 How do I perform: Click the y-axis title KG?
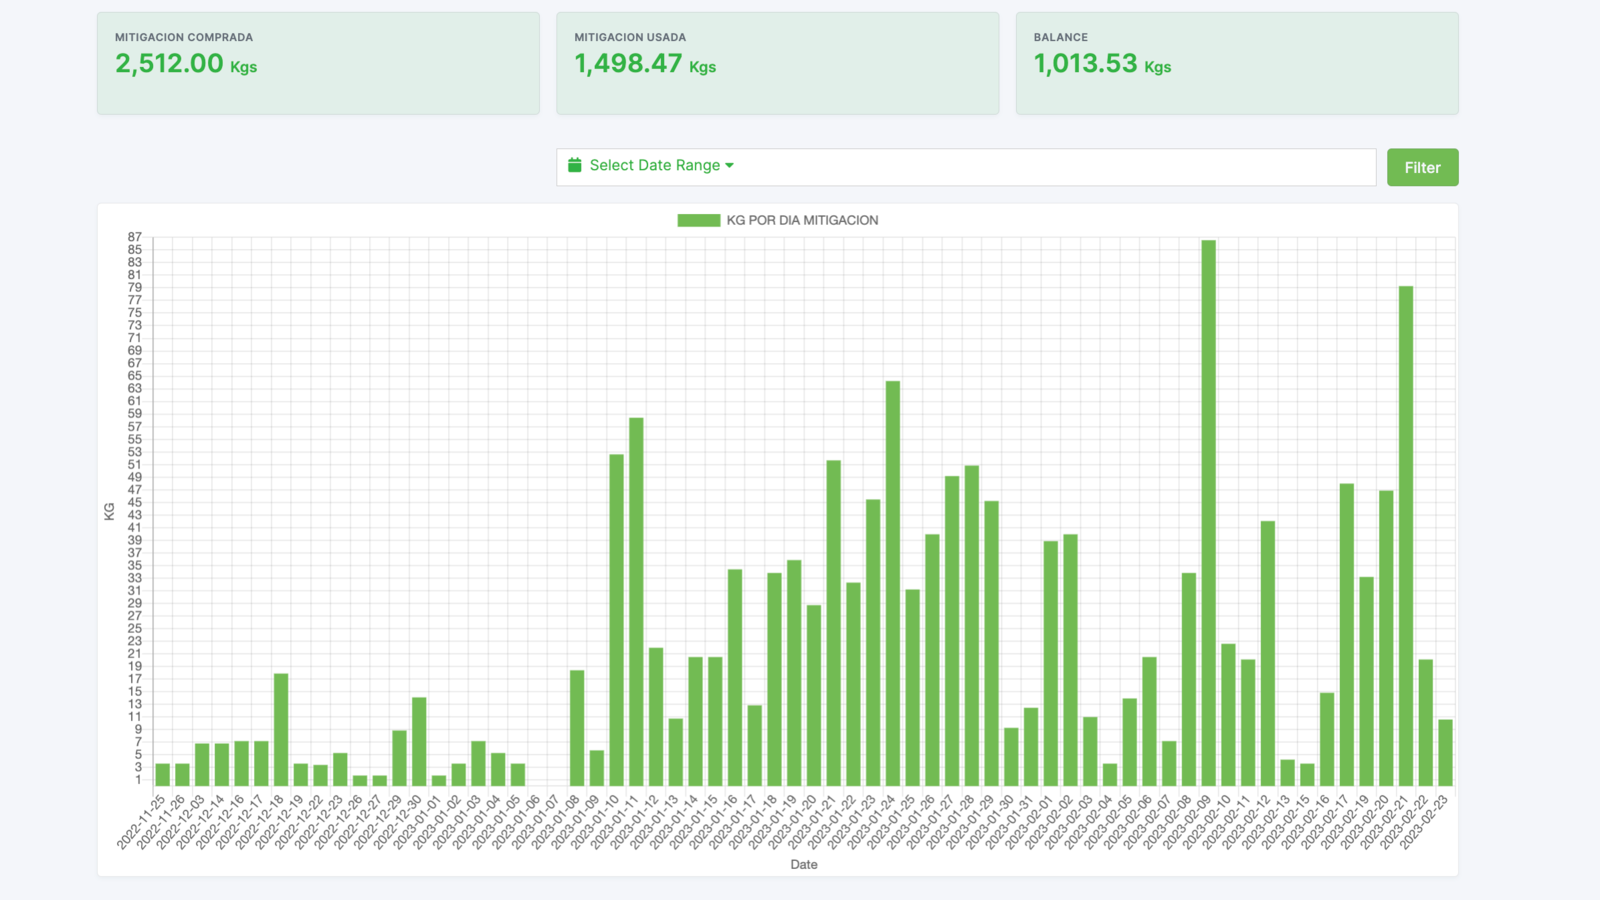(x=109, y=511)
